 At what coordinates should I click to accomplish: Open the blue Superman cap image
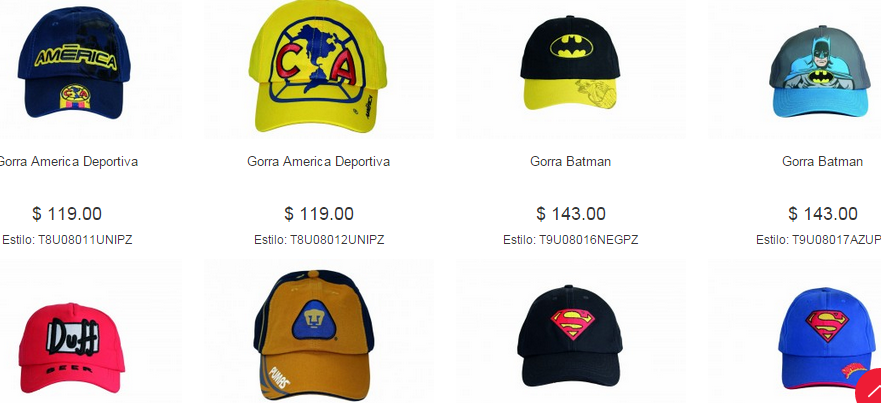pyautogui.click(x=826, y=338)
